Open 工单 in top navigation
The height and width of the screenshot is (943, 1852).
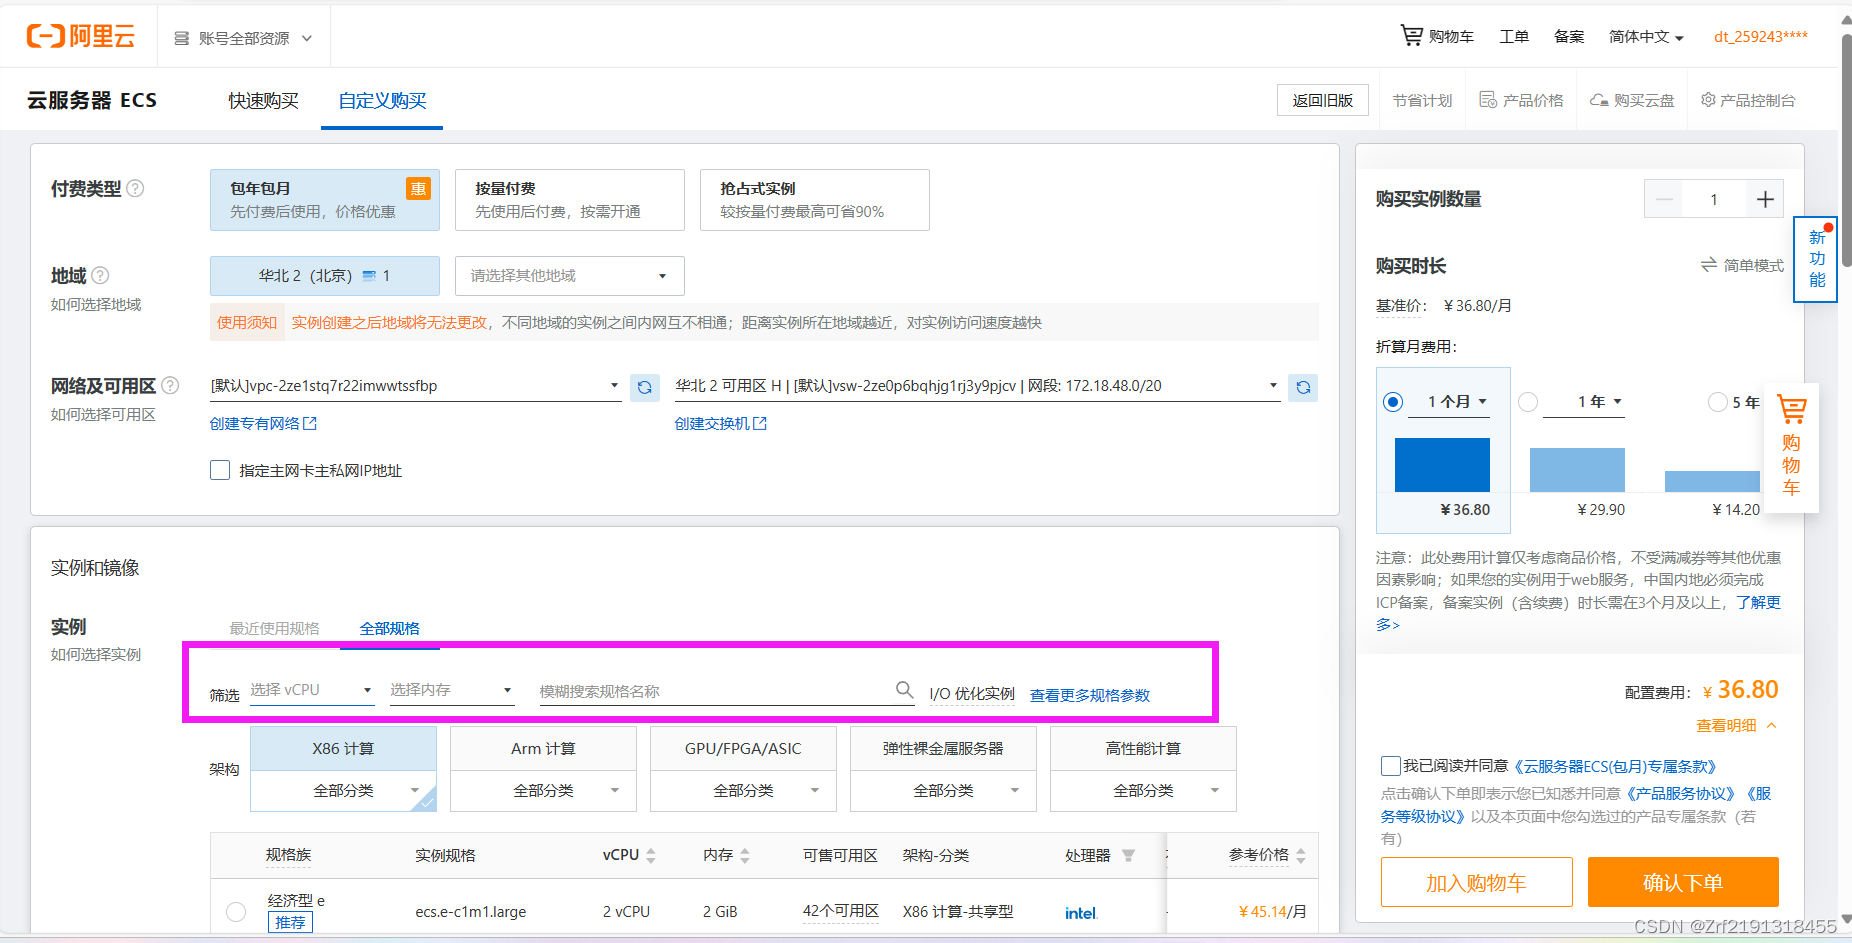[x=1514, y=37]
